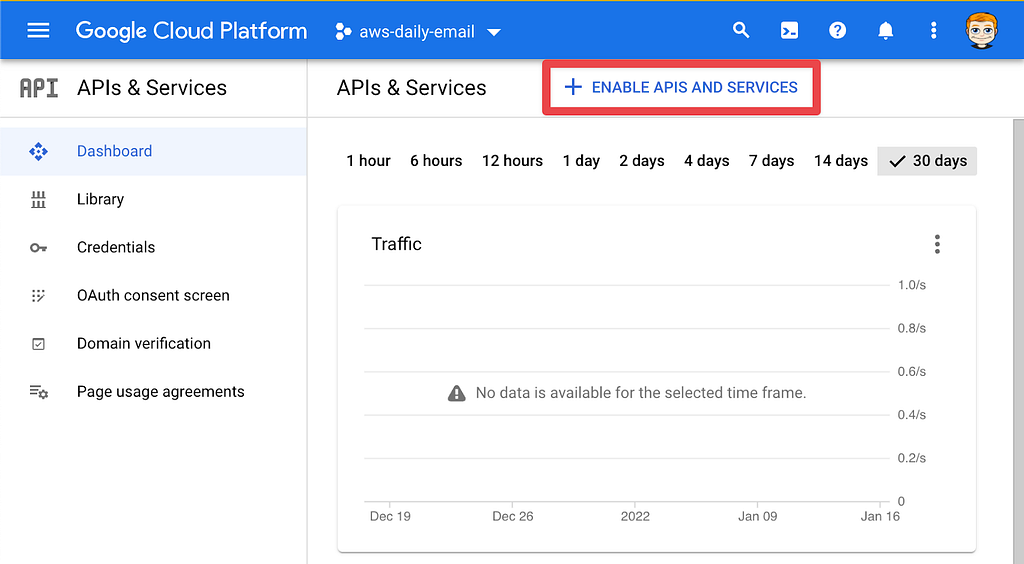Viewport: 1024px width, 564px height.
Task: Select Dashboard in the sidebar
Action: (x=153, y=151)
